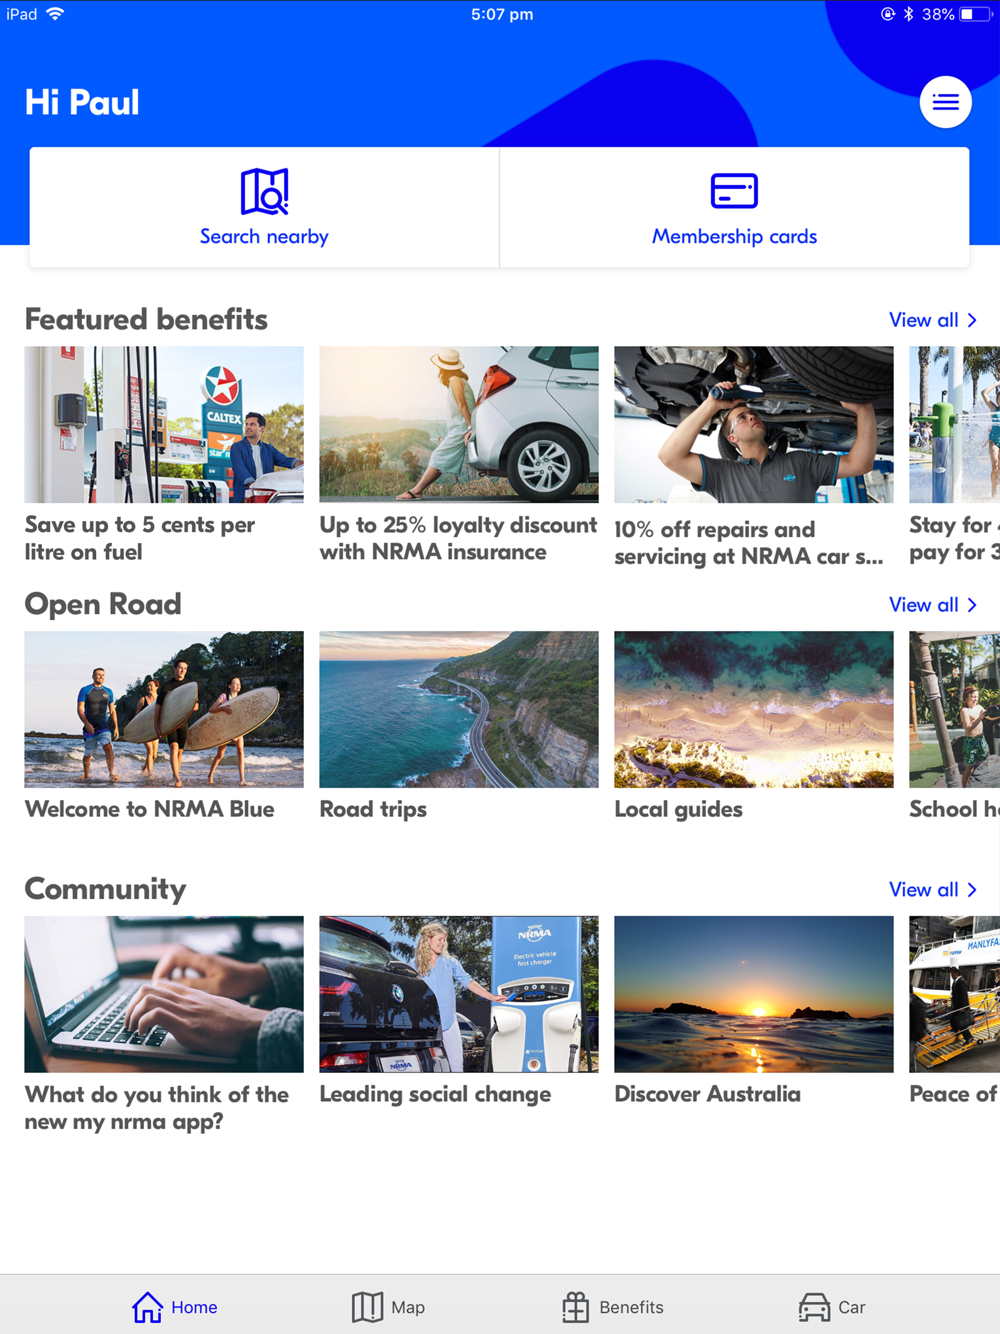Tap the 5:07 pm clock
The height and width of the screenshot is (1334, 1000).
(502, 14)
